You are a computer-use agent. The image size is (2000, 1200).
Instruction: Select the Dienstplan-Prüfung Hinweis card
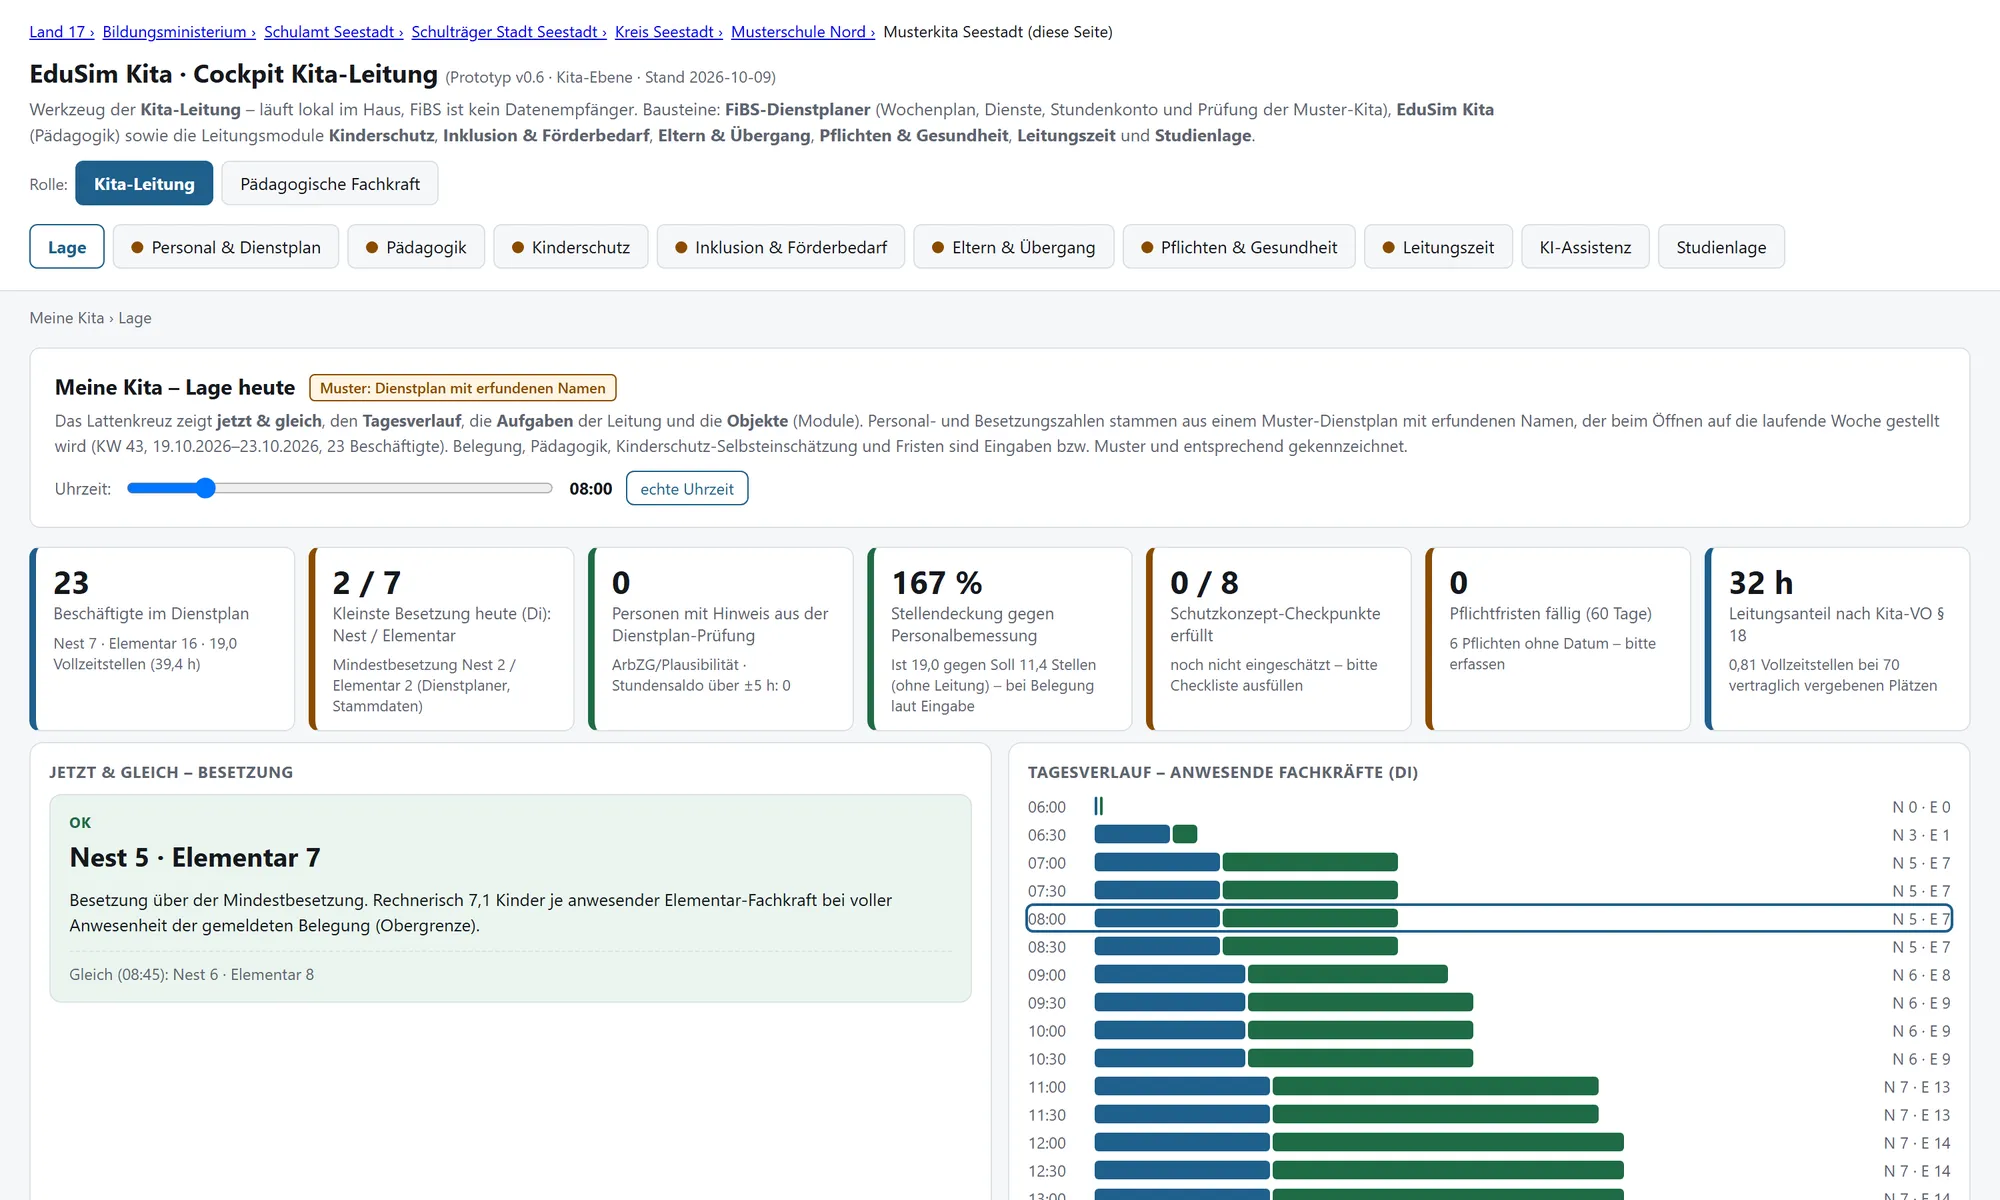[720, 639]
